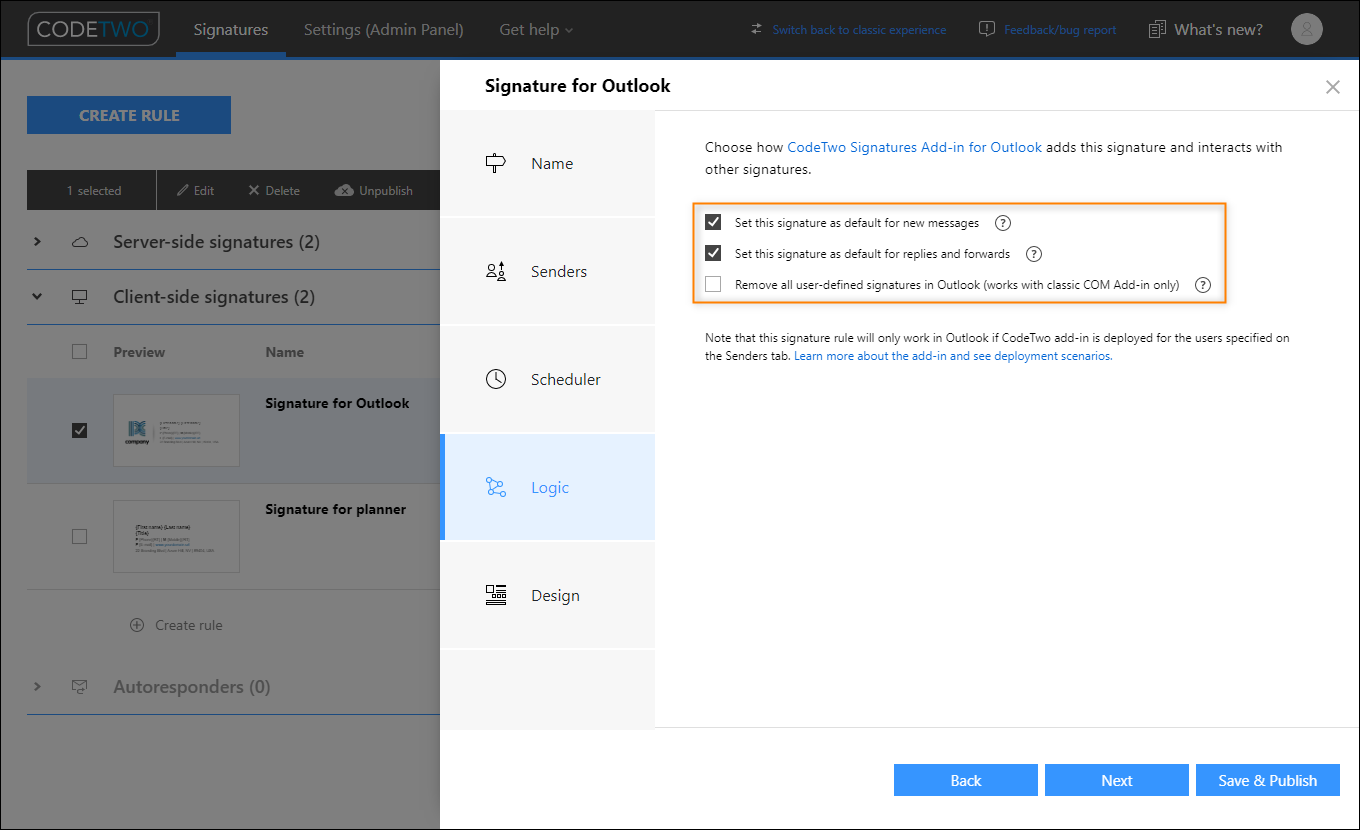Click the '1 selected' label
The width and height of the screenshot is (1360, 830).
click(93, 190)
